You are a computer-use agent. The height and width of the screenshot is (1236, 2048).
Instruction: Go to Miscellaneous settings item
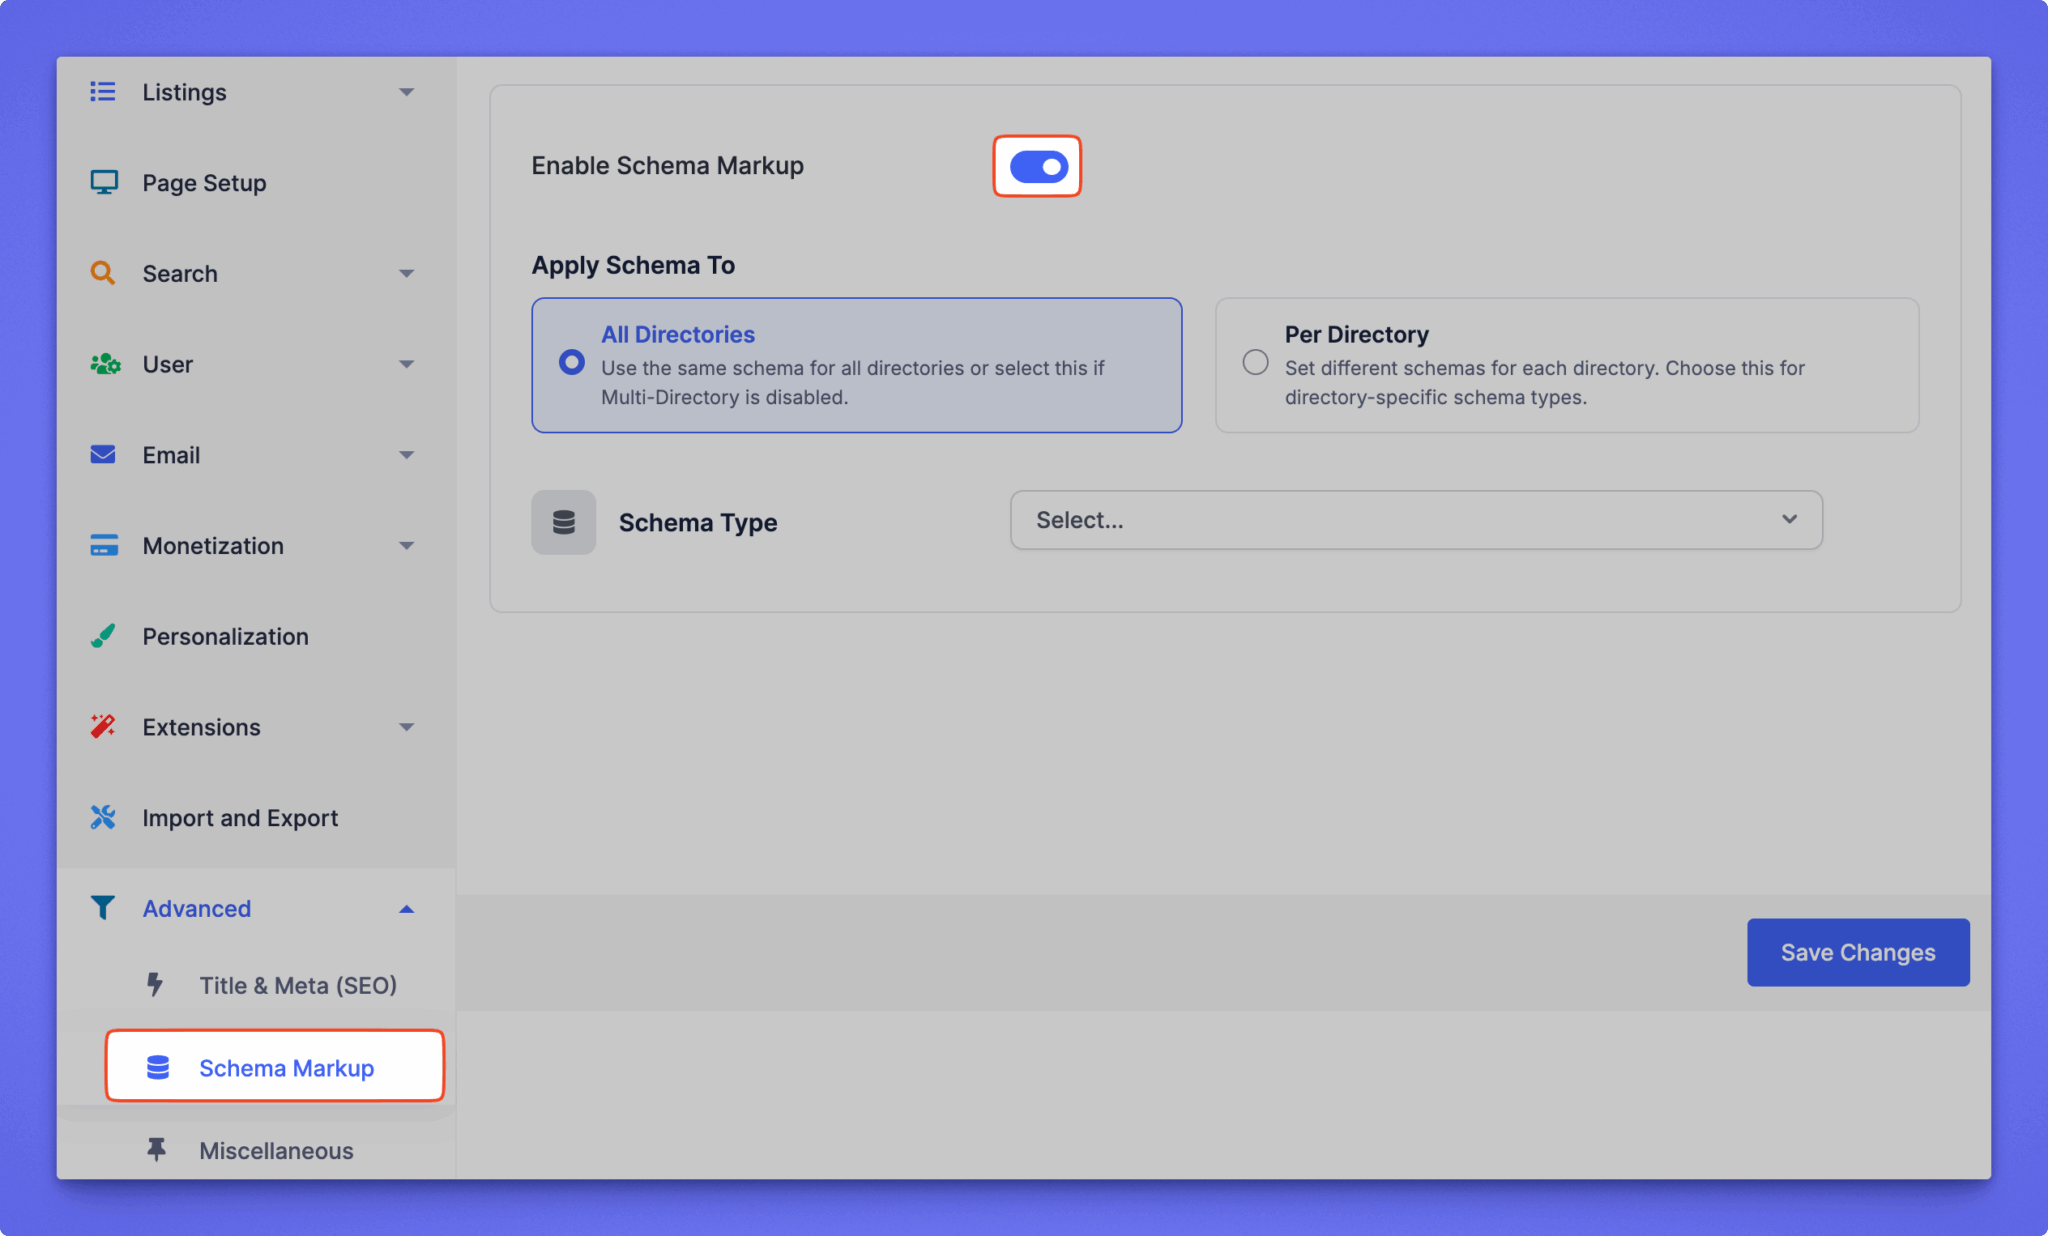pyautogui.click(x=276, y=1151)
